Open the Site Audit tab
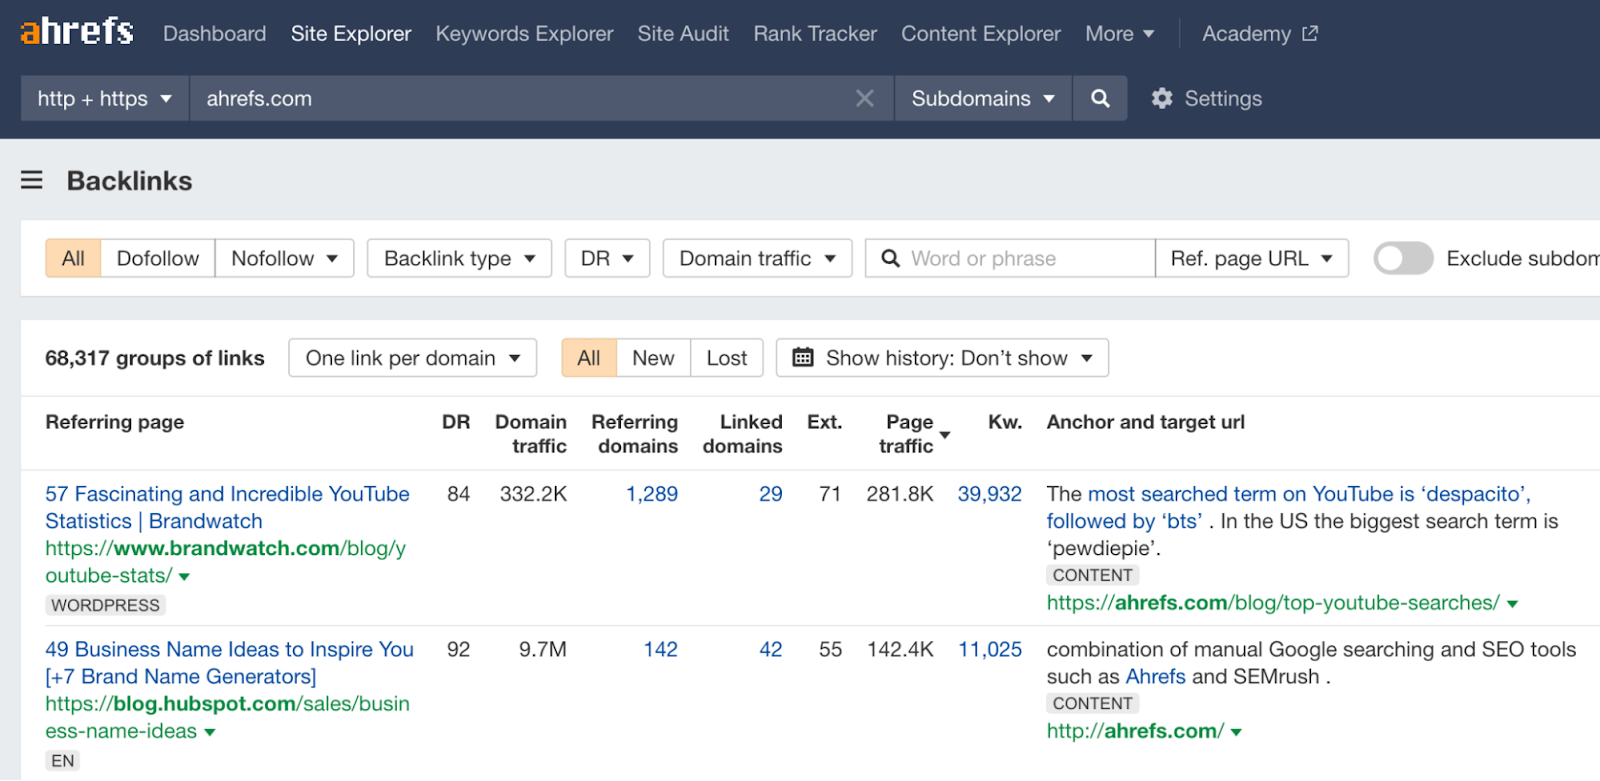The height and width of the screenshot is (781, 1600). [683, 34]
